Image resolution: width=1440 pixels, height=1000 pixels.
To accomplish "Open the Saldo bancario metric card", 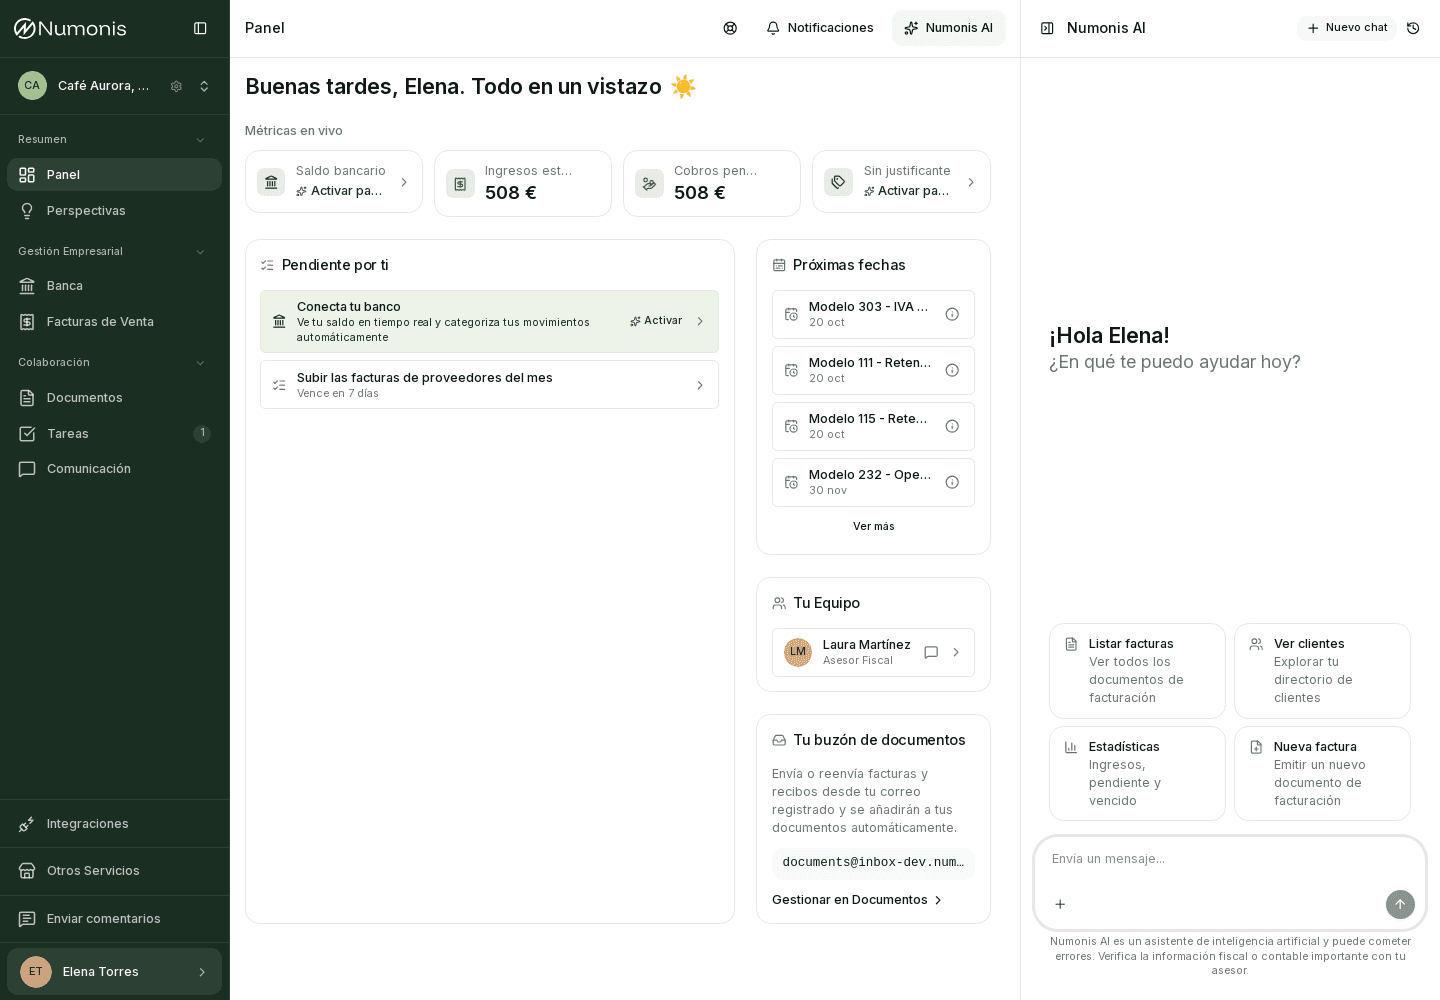I will point(334,182).
